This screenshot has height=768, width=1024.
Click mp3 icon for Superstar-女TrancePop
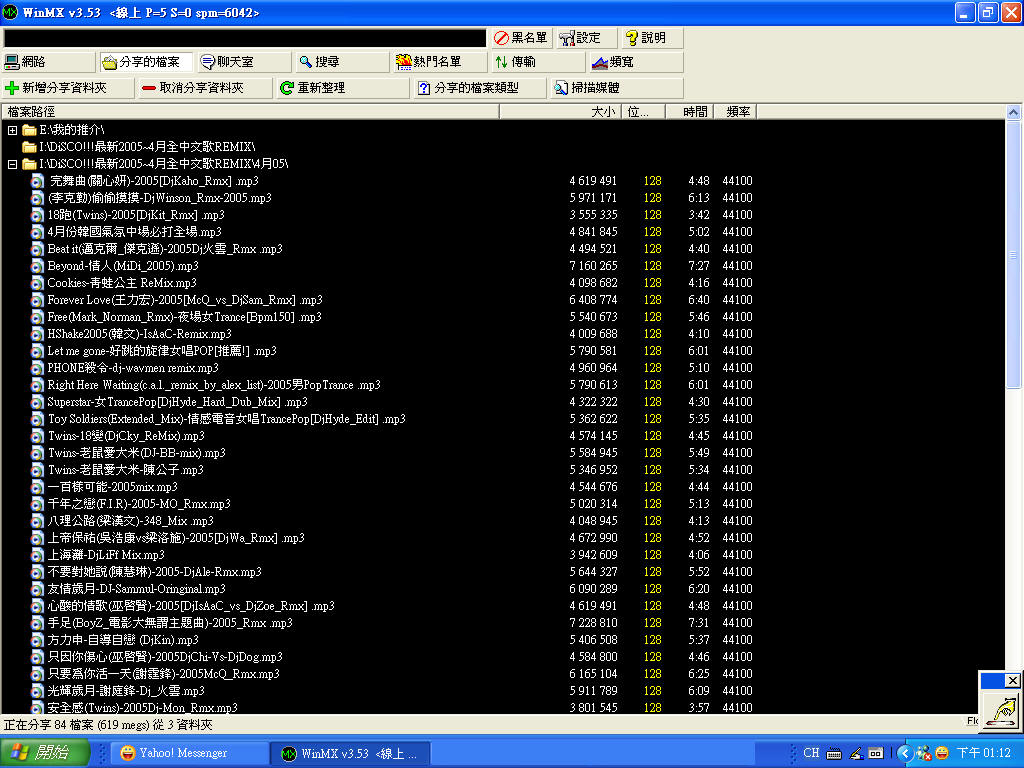click(x=38, y=402)
